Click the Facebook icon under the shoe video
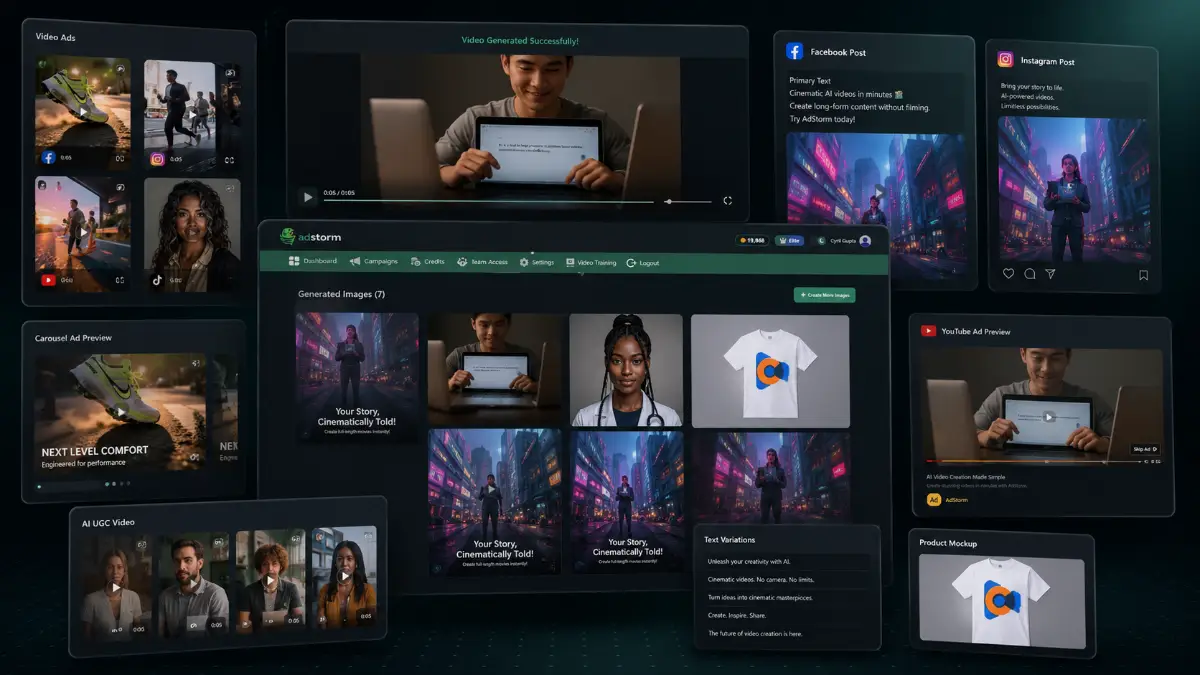This screenshot has height=675, width=1200. point(48,158)
